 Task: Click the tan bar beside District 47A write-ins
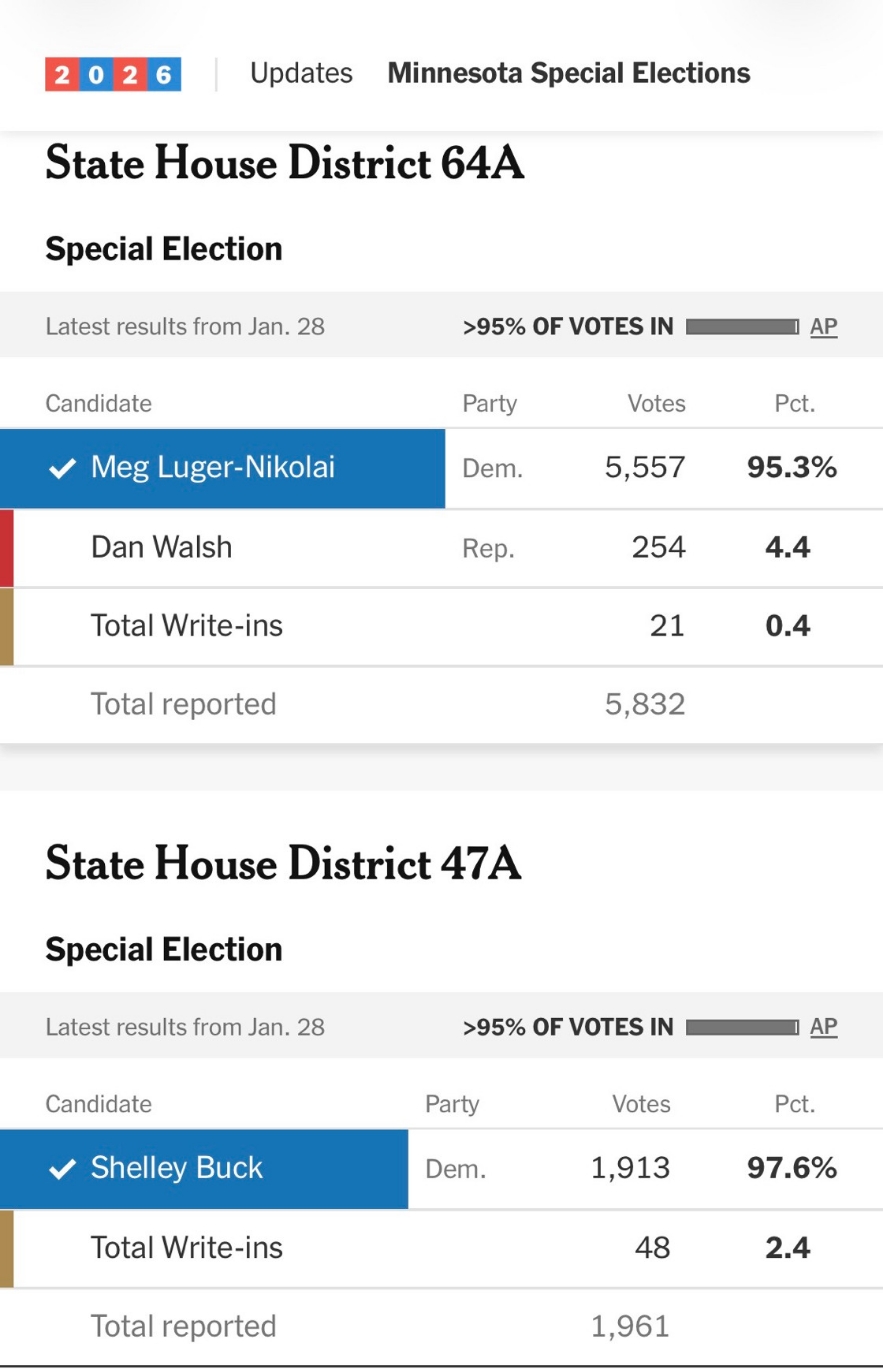pos(7,1248)
